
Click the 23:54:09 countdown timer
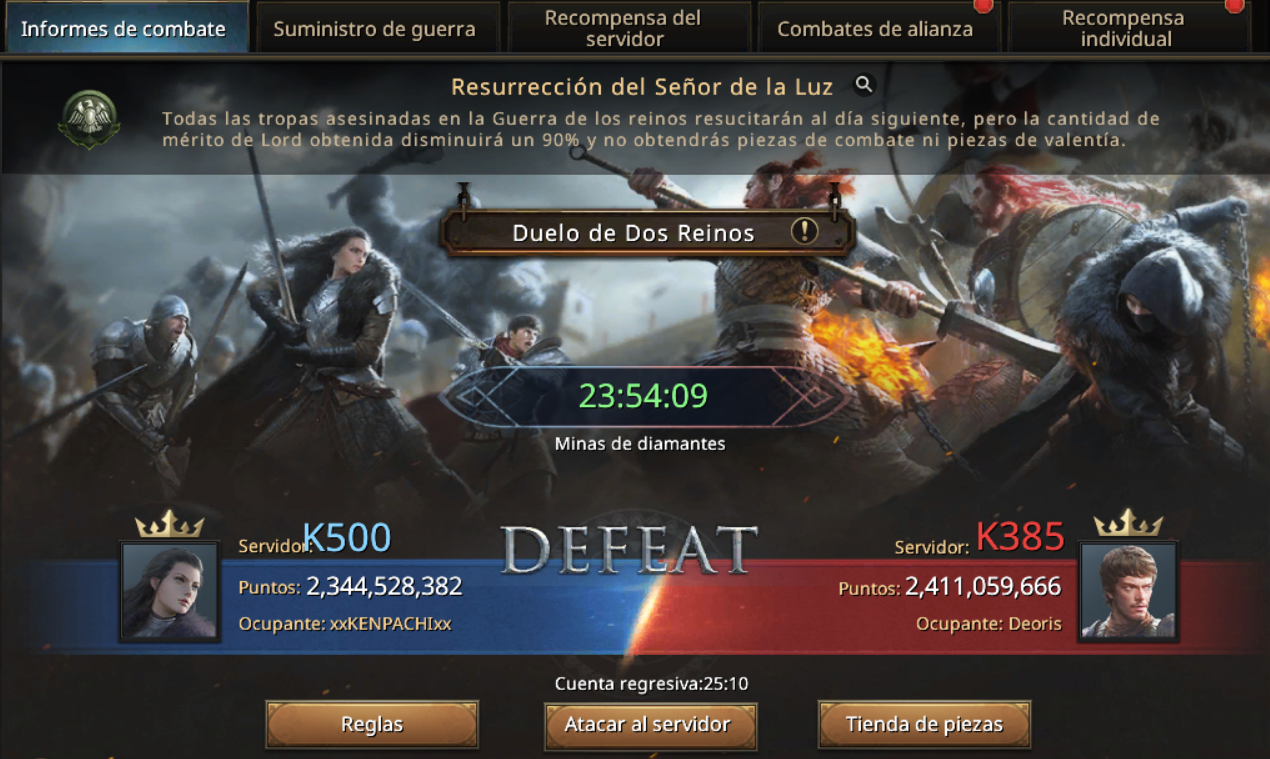click(643, 396)
